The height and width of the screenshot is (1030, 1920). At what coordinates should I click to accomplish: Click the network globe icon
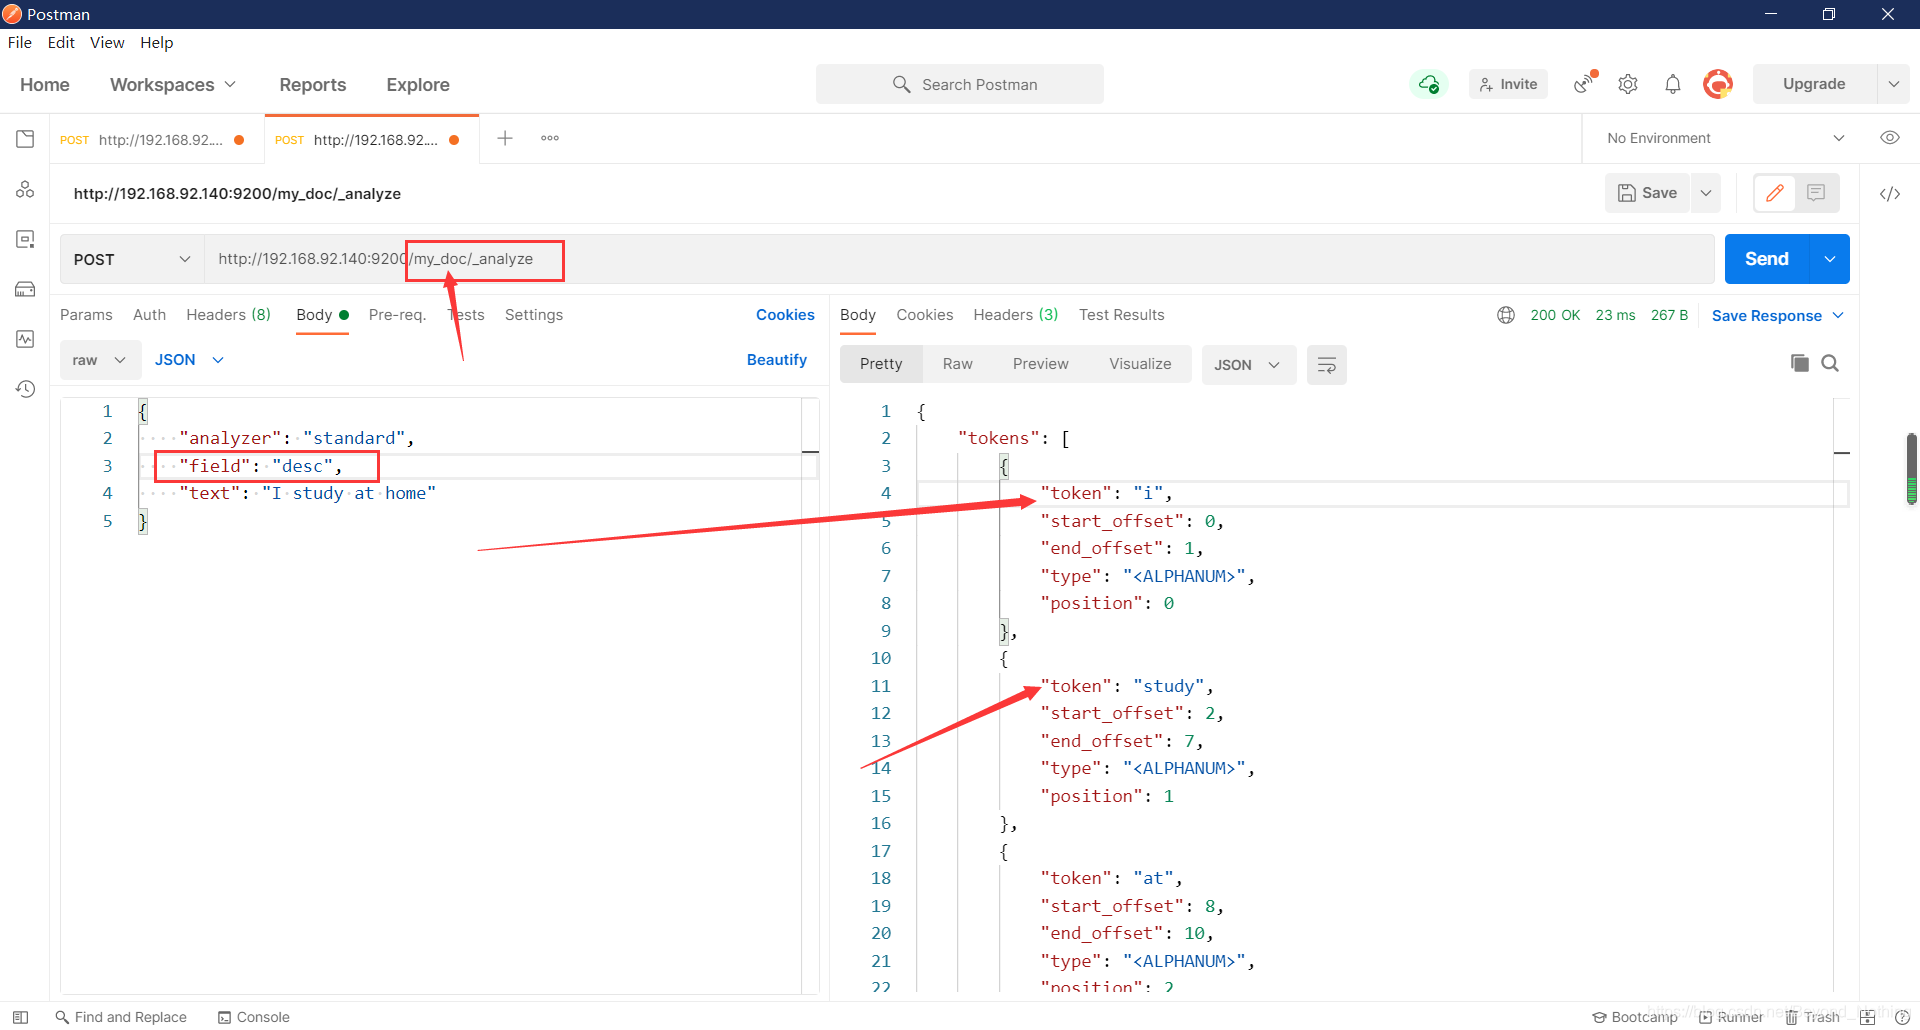click(1506, 315)
